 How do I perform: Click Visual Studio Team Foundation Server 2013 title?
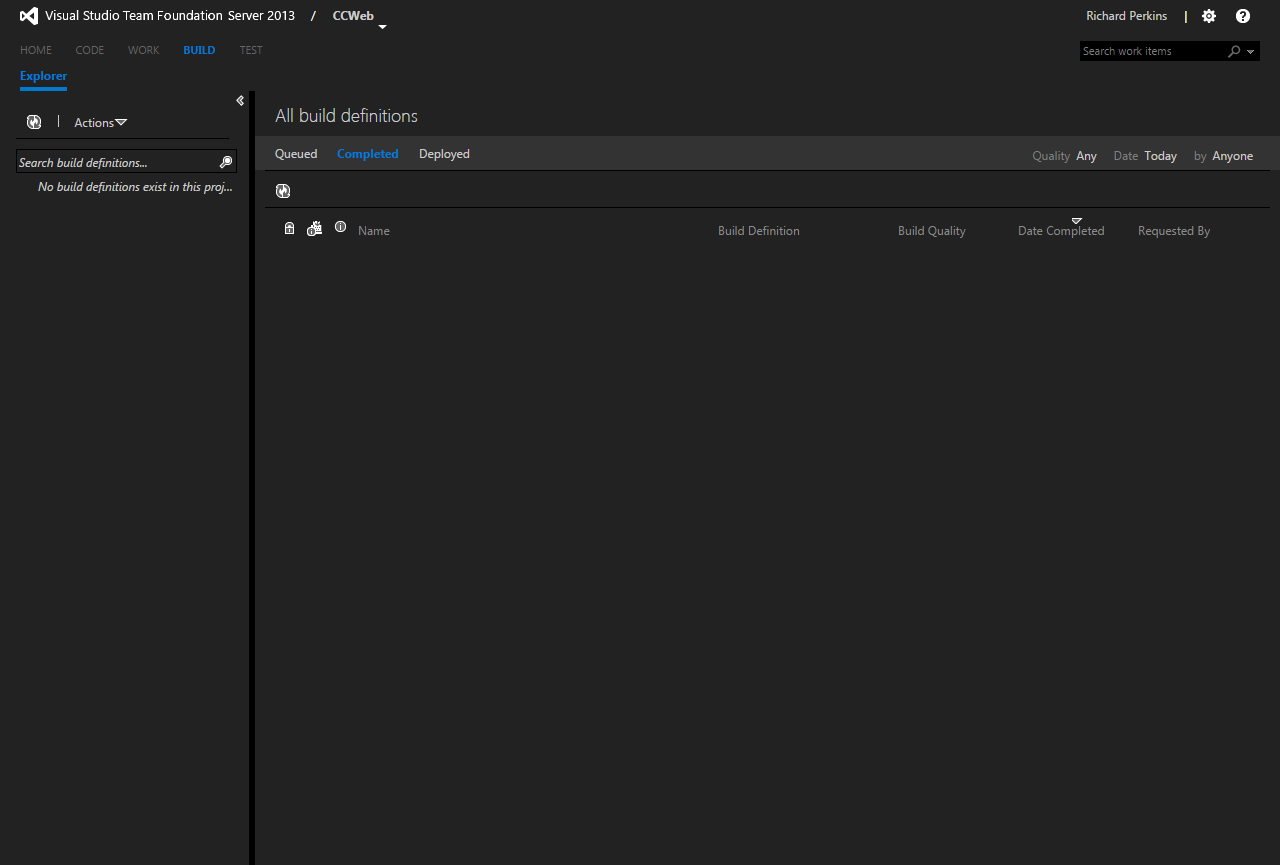(170, 16)
